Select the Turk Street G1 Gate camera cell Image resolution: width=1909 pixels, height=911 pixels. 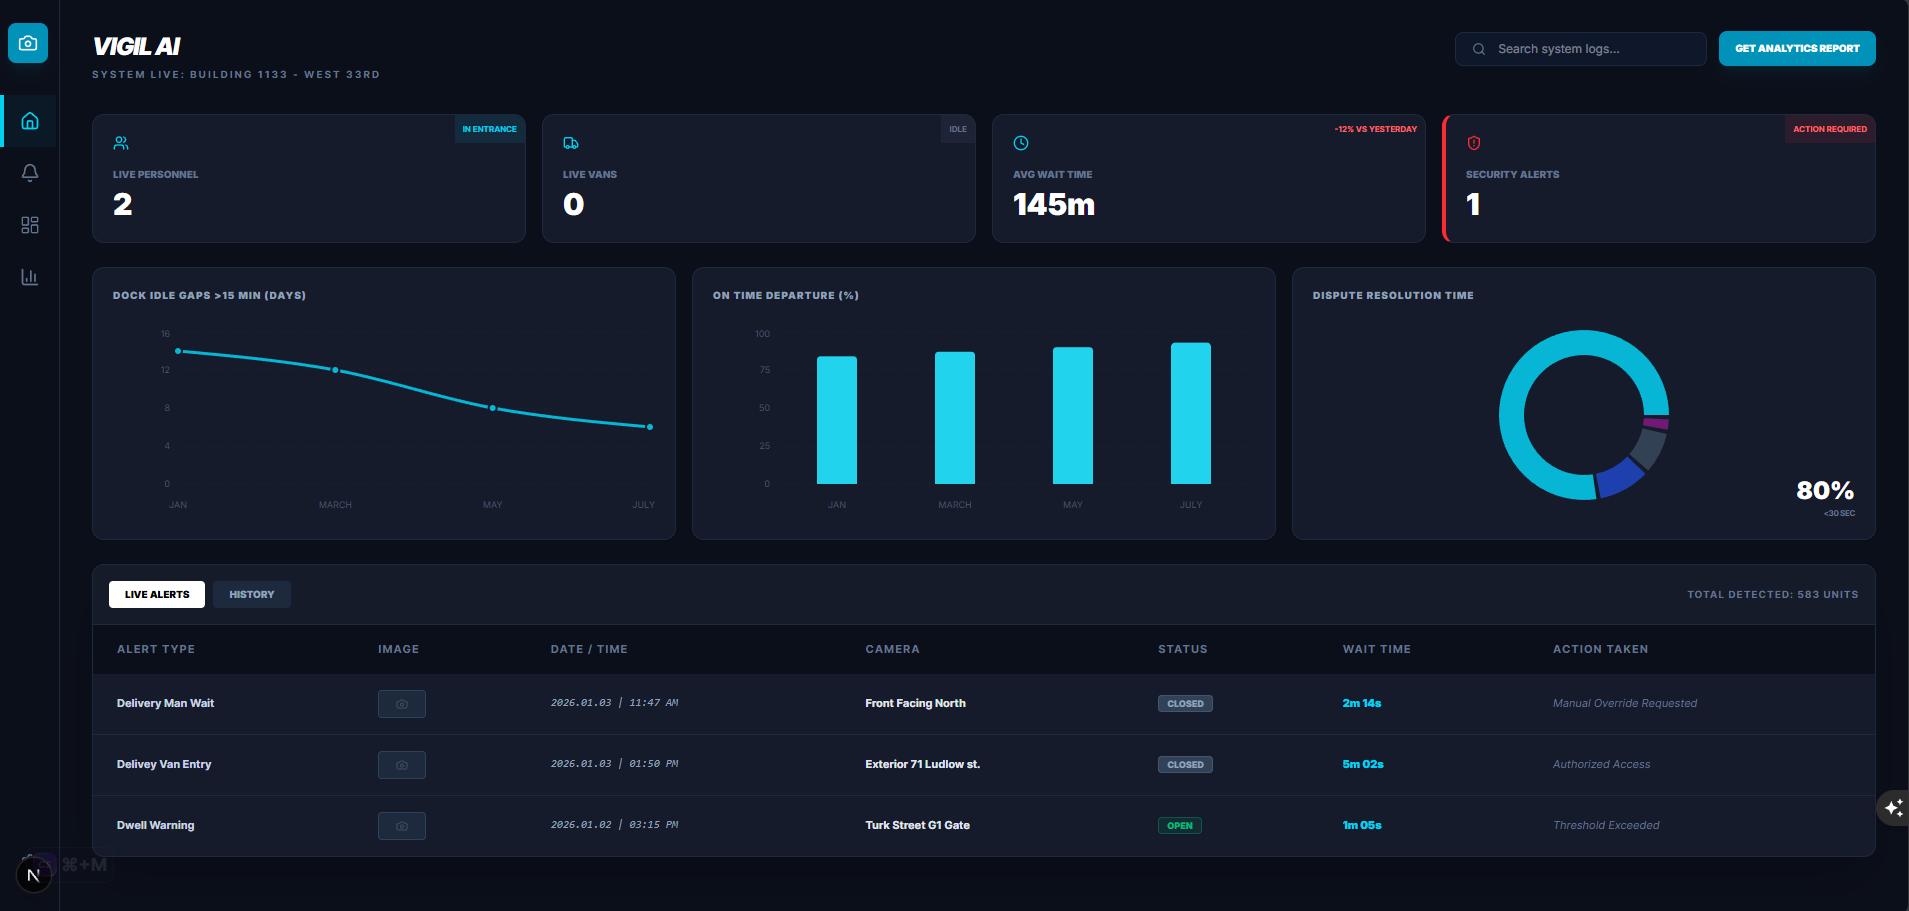917,826
